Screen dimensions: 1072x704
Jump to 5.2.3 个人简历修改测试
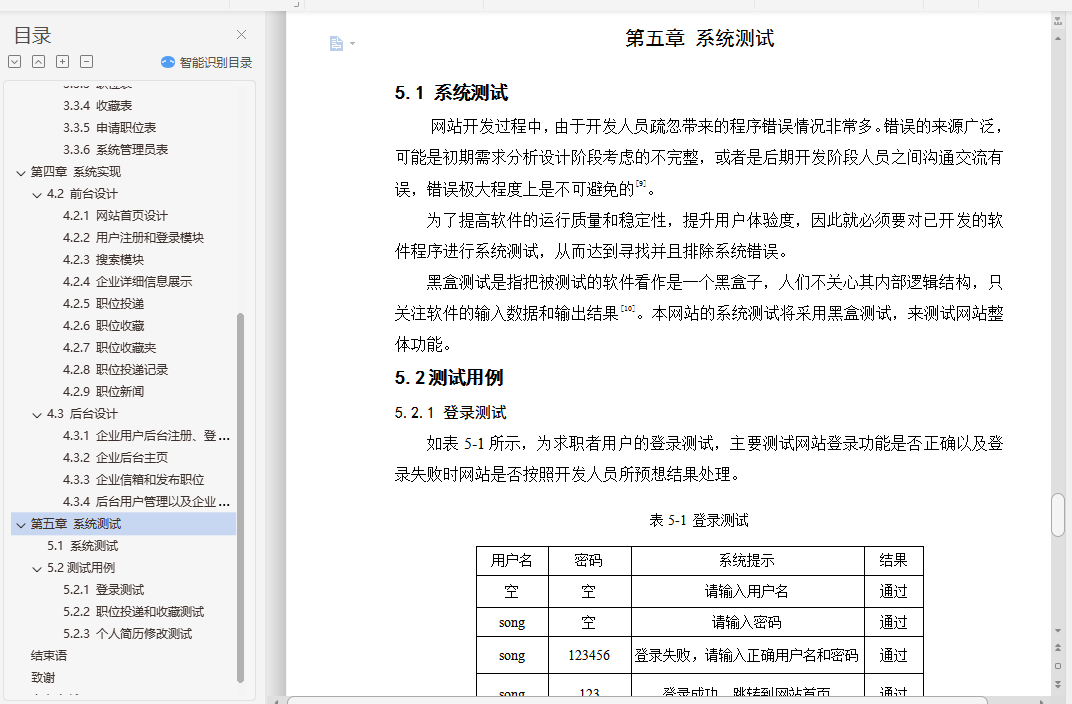click(x=127, y=634)
